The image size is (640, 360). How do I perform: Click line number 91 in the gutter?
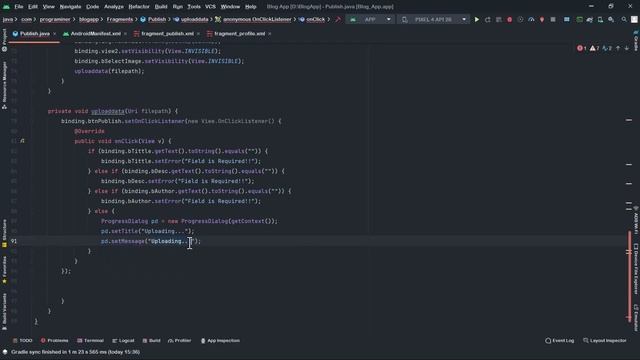coord(14,241)
